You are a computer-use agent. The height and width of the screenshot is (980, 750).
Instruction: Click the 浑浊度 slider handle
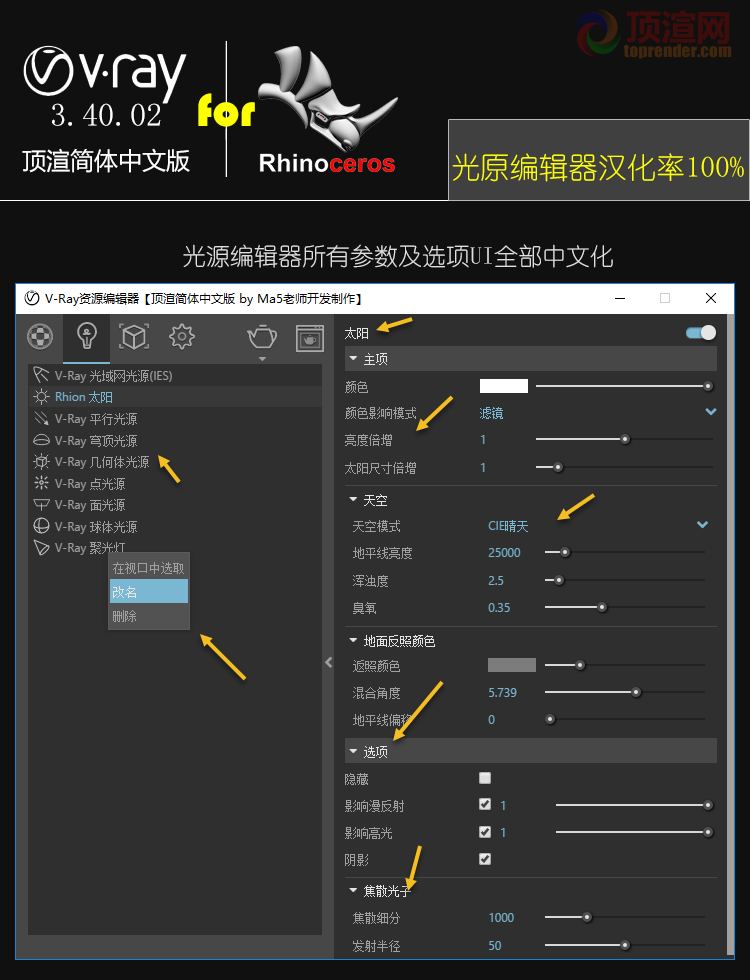[x=559, y=580]
